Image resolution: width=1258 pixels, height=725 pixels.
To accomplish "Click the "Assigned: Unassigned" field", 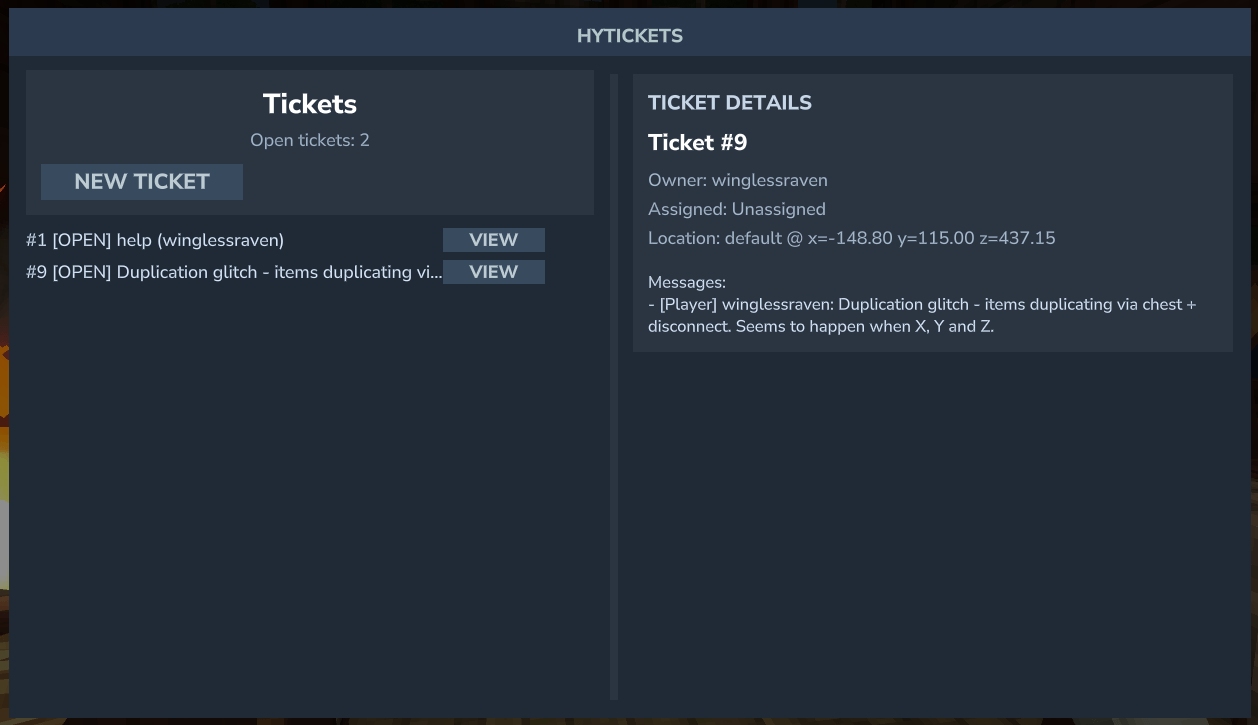I will click(x=737, y=210).
